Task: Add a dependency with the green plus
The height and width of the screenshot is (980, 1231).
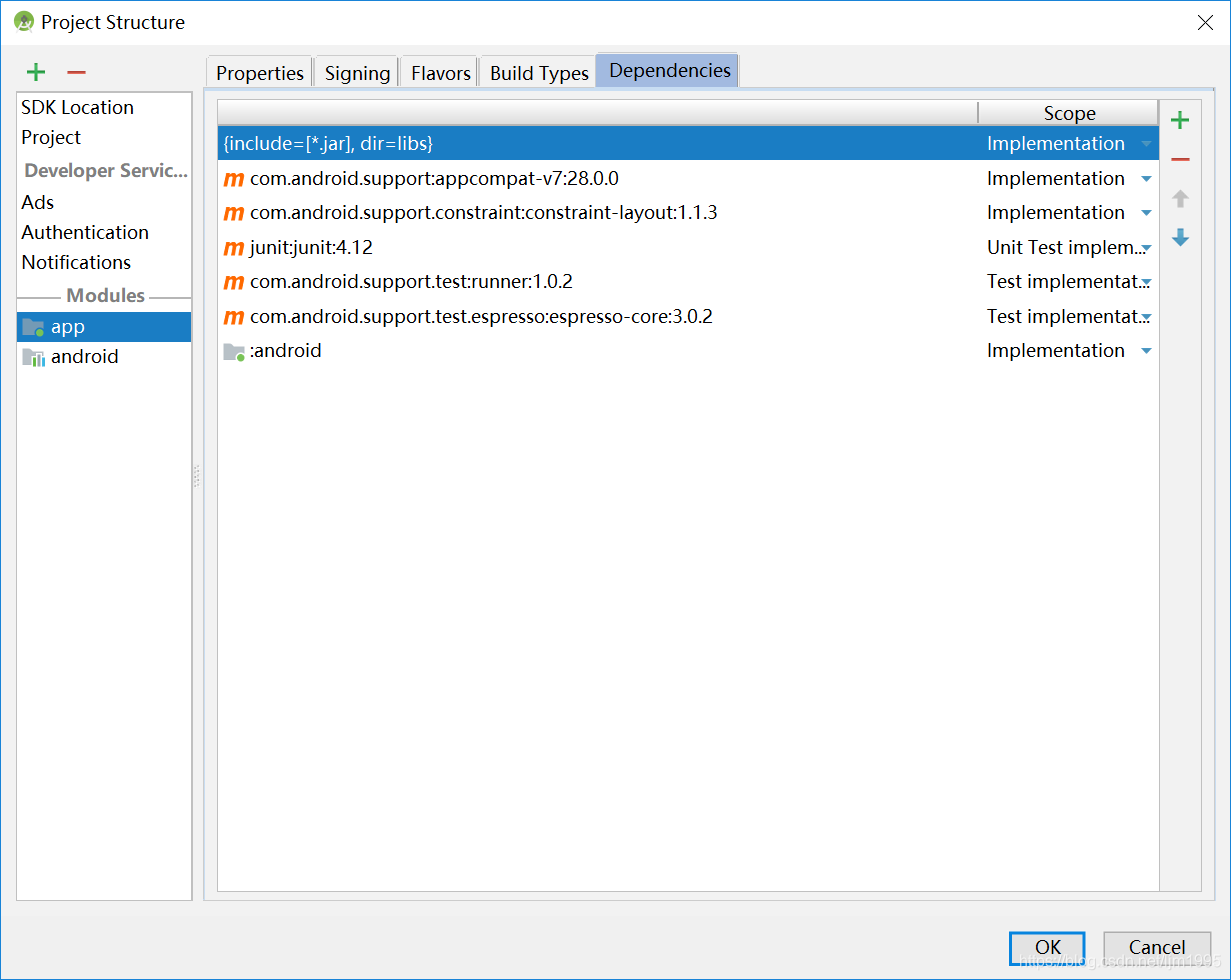Action: pyautogui.click(x=1180, y=121)
